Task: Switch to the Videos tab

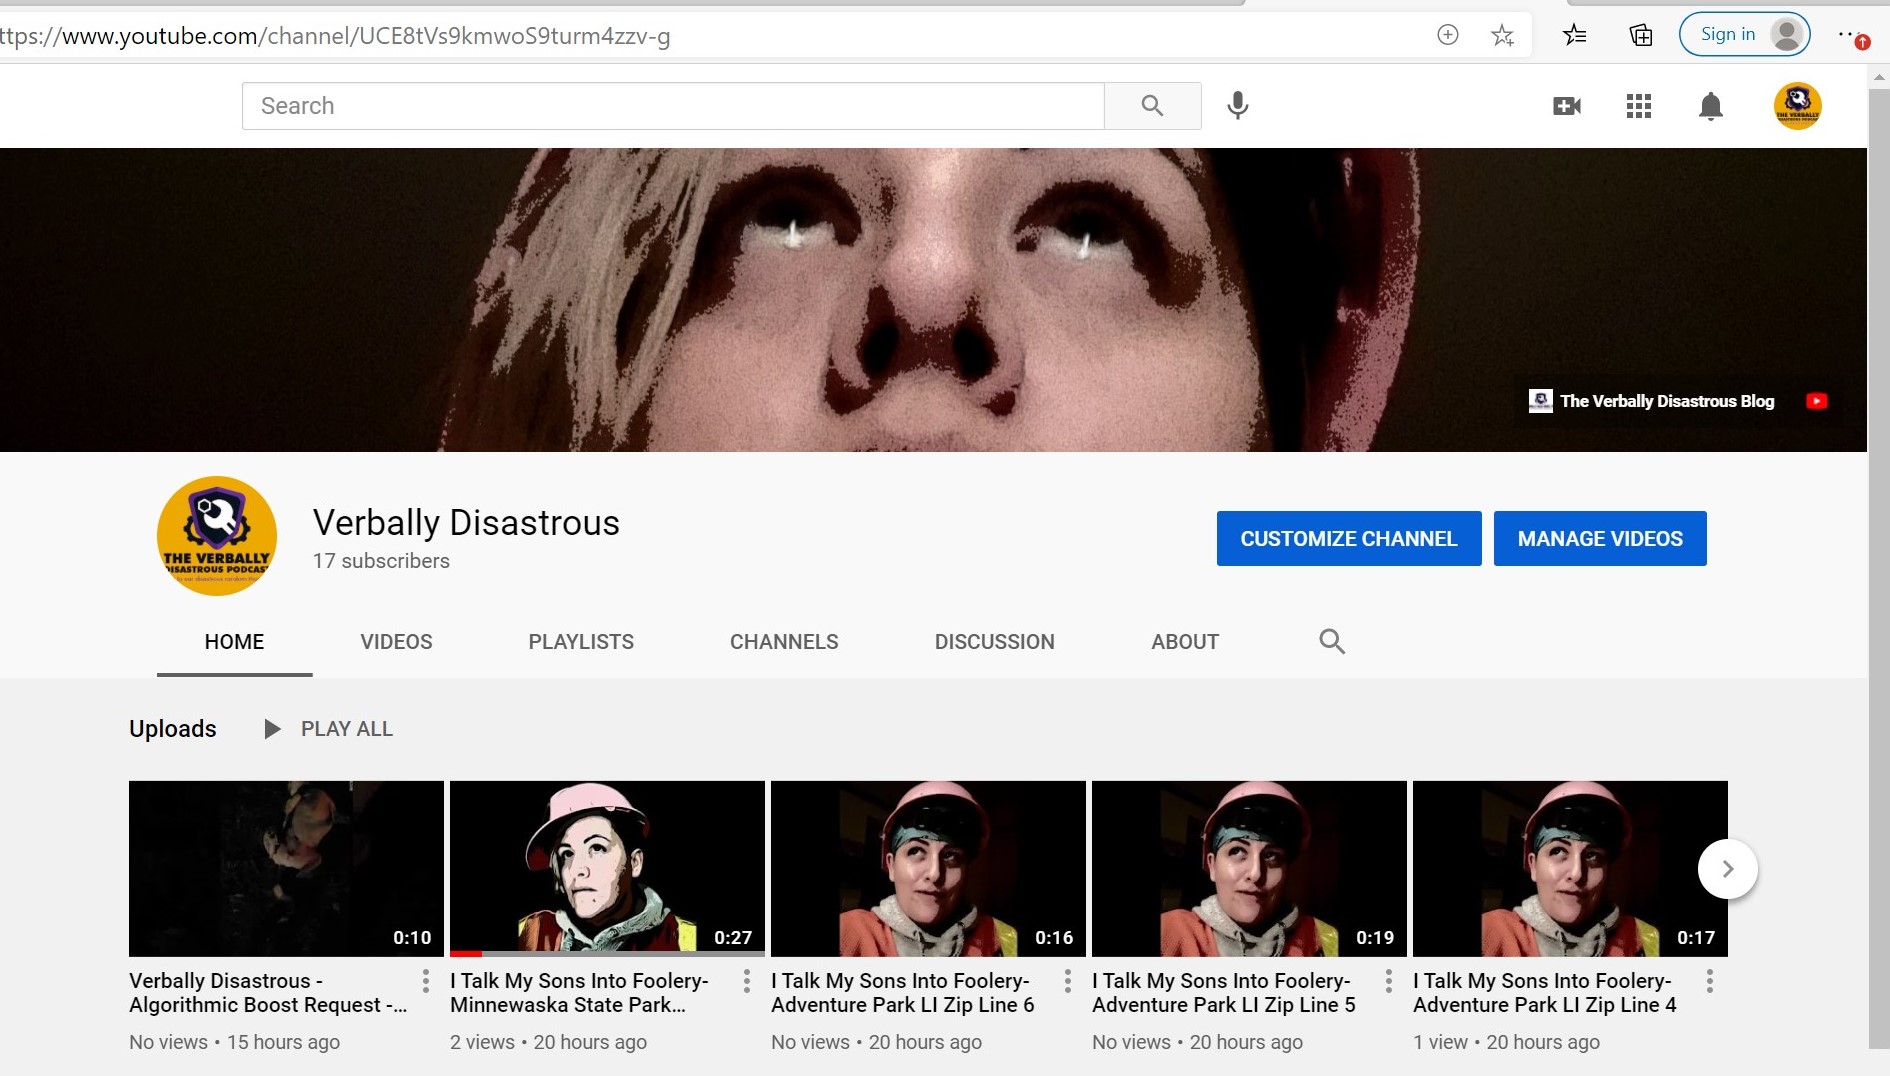Action: tap(396, 642)
